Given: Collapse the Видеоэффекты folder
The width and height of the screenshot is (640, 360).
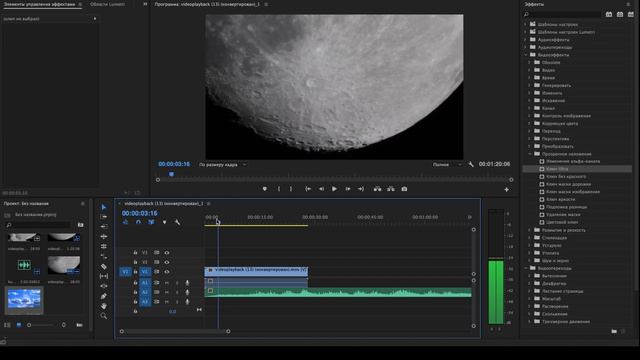Looking at the screenshot, I should 526,55.
